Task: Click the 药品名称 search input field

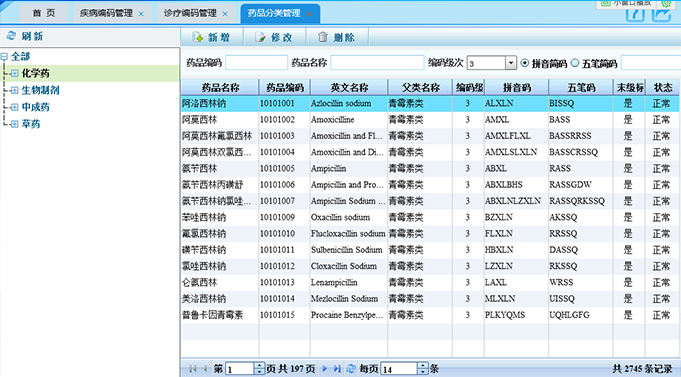Action: pyautogui.click(x=377, y=63)
